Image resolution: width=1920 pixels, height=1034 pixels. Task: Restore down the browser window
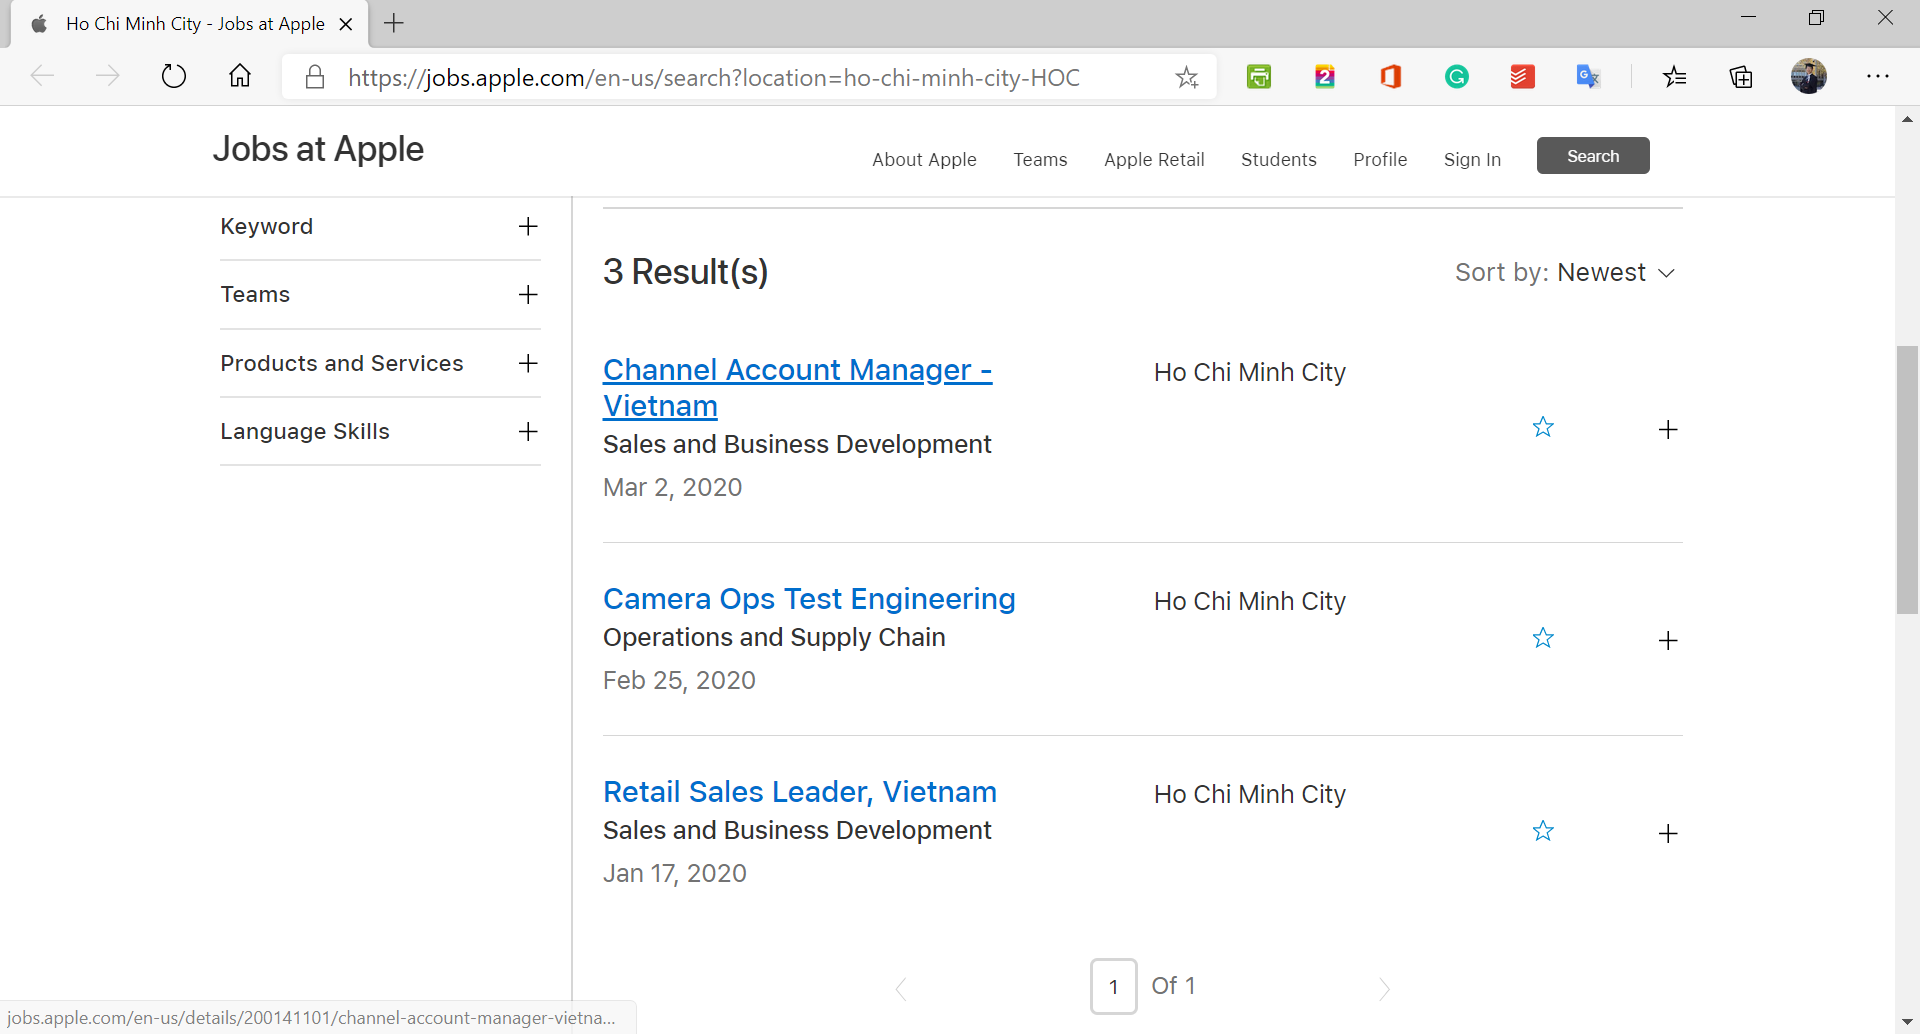(1817, 18)
